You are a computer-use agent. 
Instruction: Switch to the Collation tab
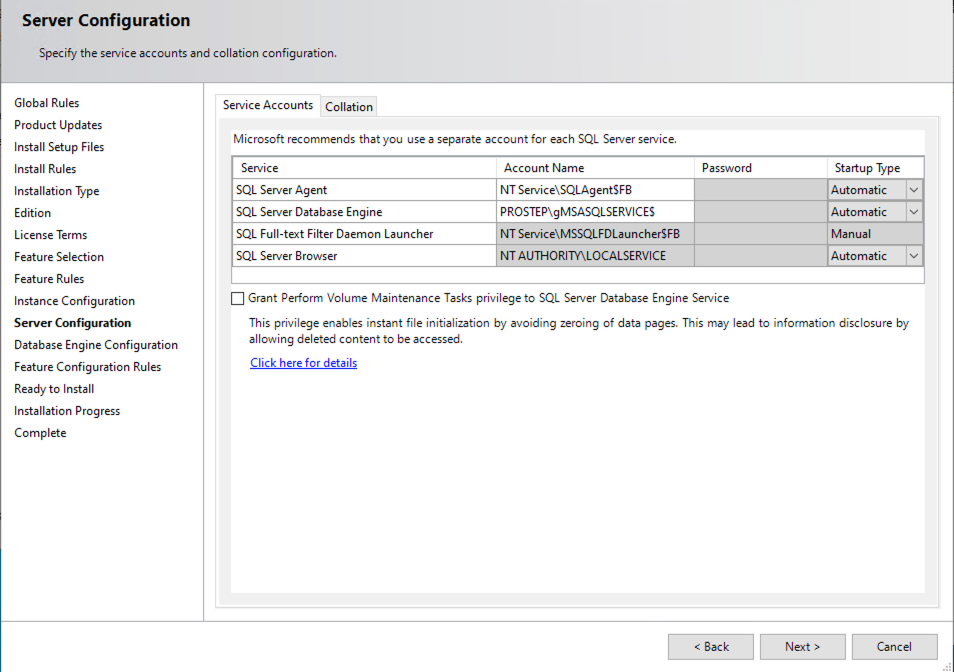[x=349, y=106]
